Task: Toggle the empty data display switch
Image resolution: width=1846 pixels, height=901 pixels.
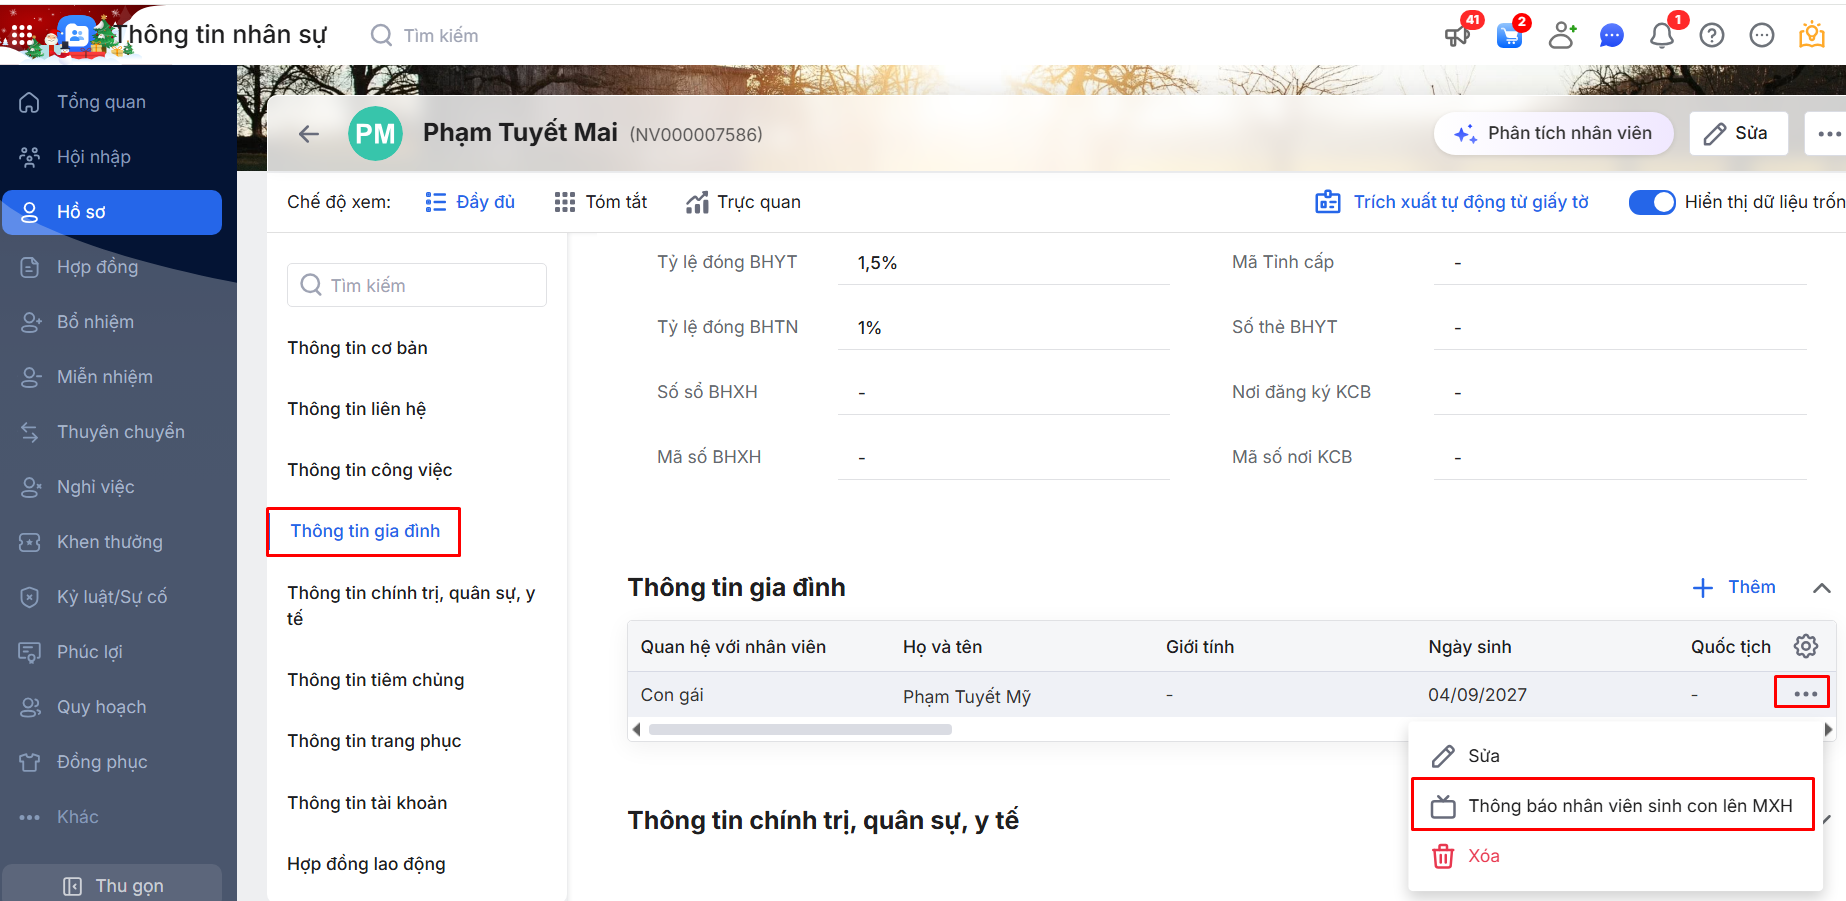Action: pos(1652,202)
